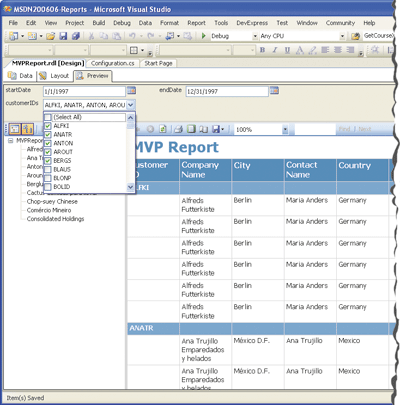Click the Page Setup icon

click(203, 129)
